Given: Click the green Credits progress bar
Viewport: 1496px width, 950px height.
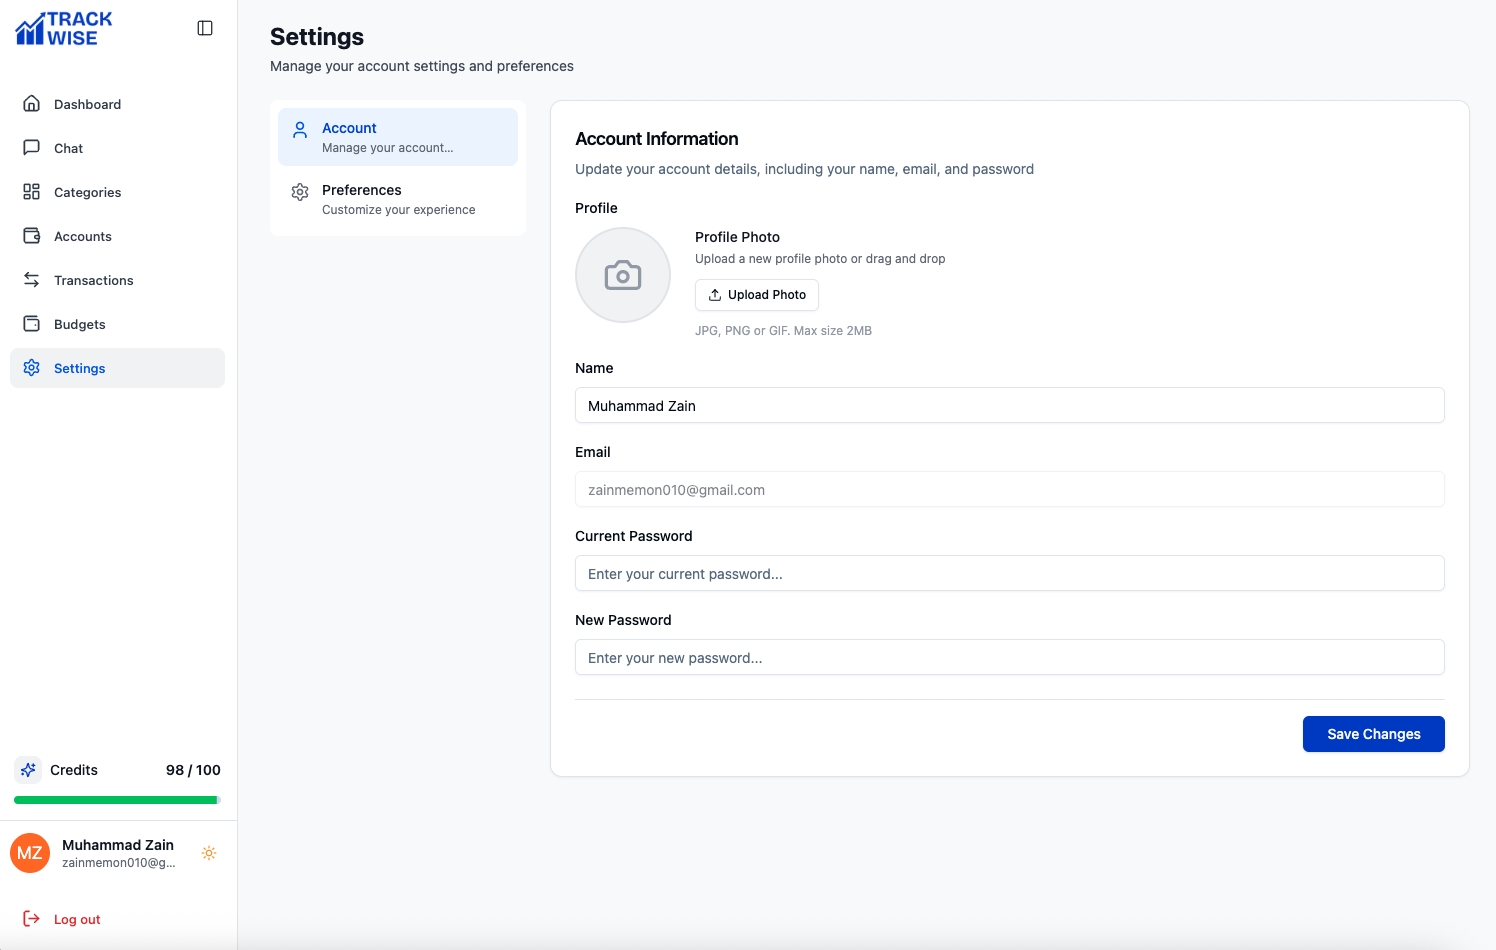Looking at the screenshot, I should (115, 799).
